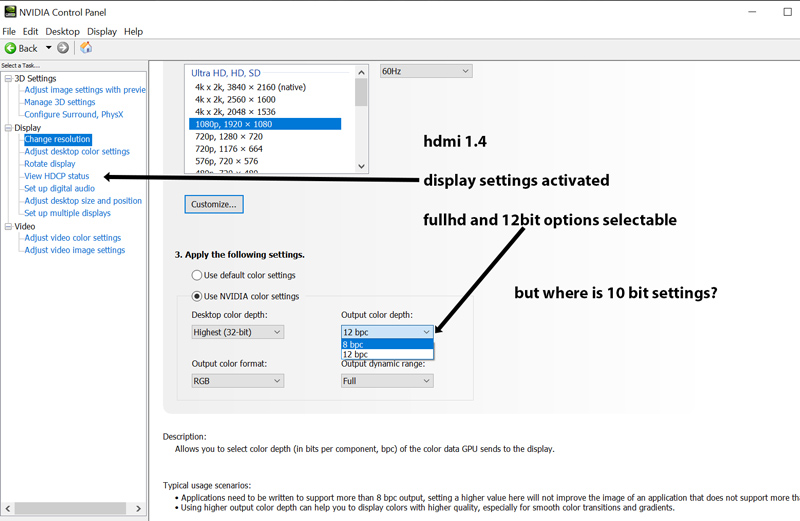
Task: Click right arrow of sidebar horizontal scrollbar
Action: pyautogui.click(x=138, y=508)
